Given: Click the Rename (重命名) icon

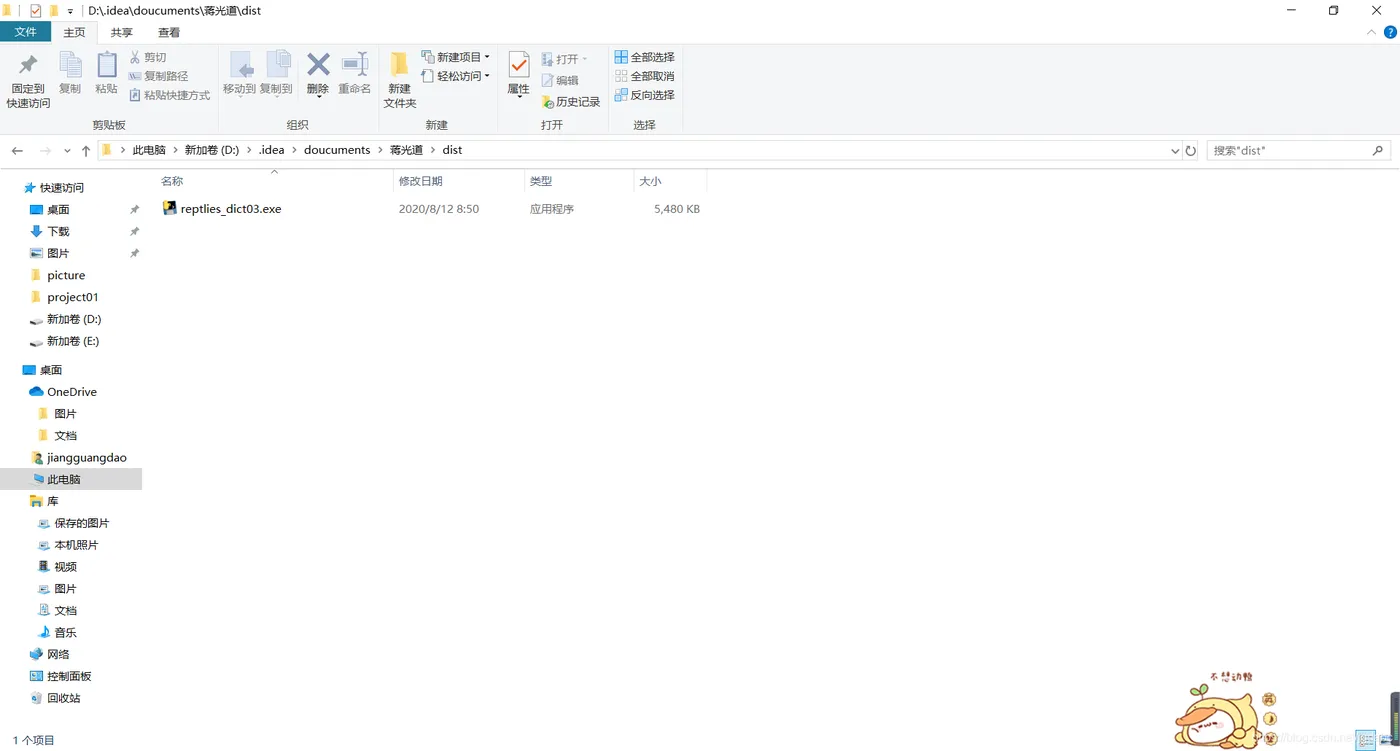Looking at the screenshot, I should pyautogui.click(x=355, y=72).
